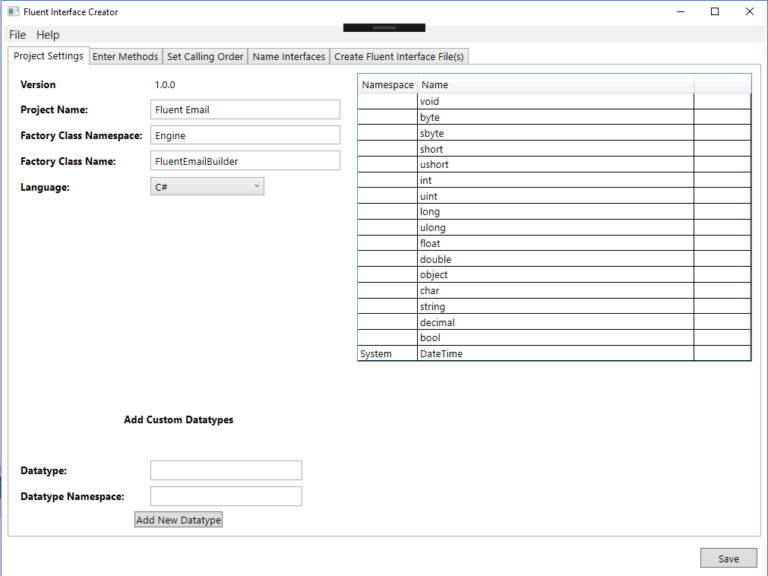Click the Add New Datatype button
This screenshot has height=576, width=768.
pos(178,520)
